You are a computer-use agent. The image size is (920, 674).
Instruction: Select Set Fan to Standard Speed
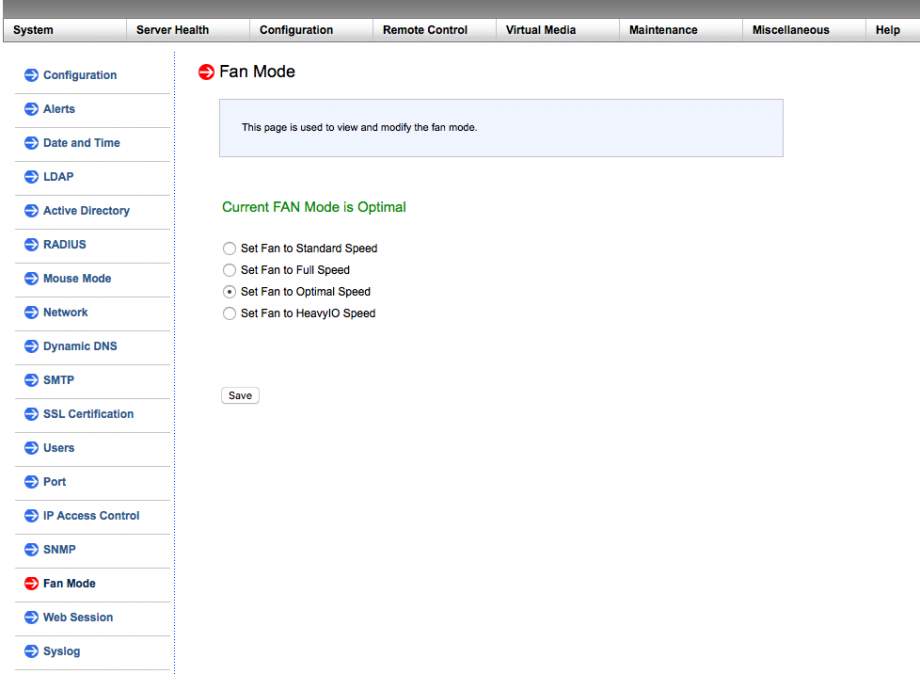[x=230, y=248]
